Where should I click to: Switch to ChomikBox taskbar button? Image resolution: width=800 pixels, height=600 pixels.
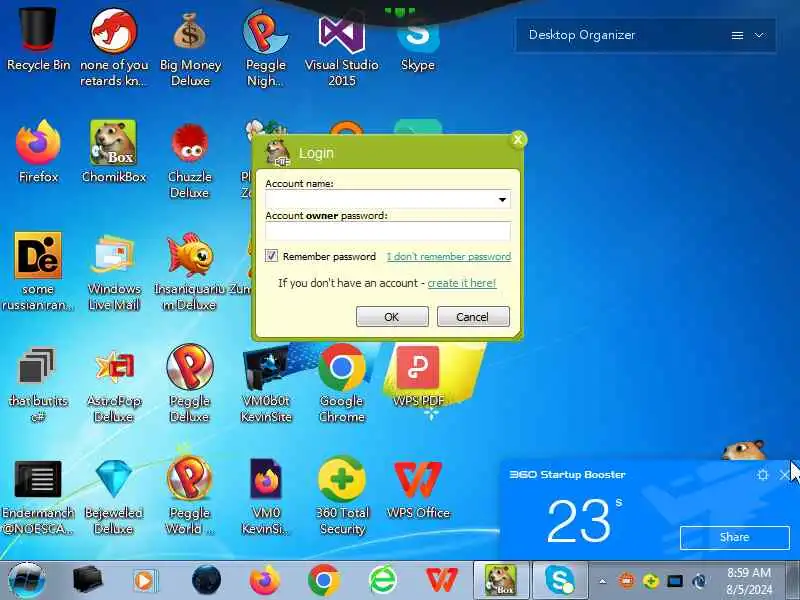point(501,580)
